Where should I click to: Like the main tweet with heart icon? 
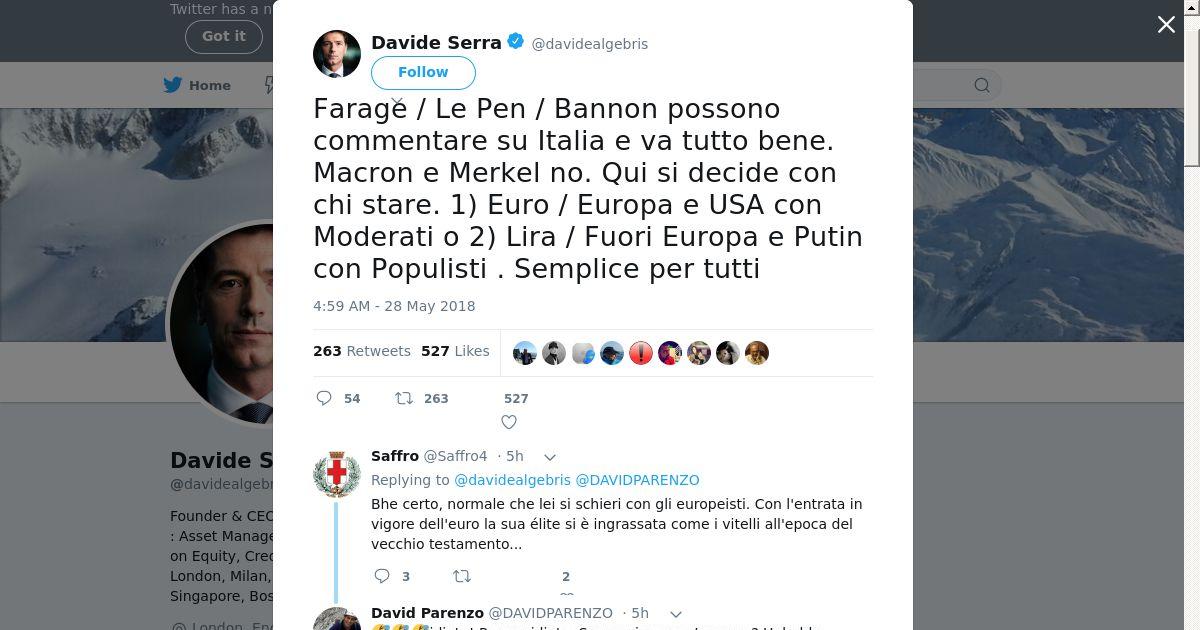509,422
